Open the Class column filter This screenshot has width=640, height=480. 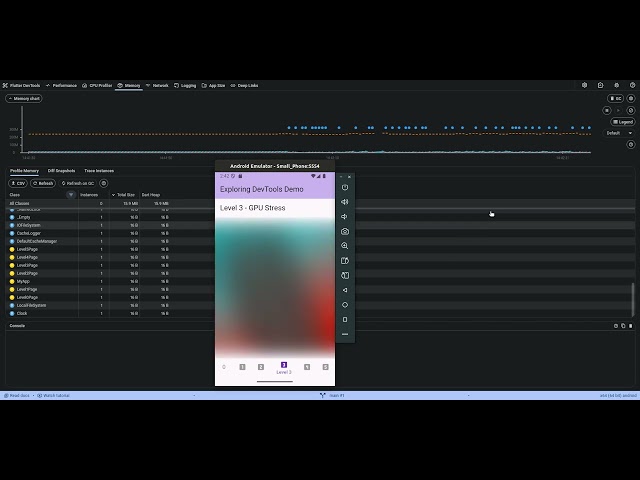(x=71, y=195)
